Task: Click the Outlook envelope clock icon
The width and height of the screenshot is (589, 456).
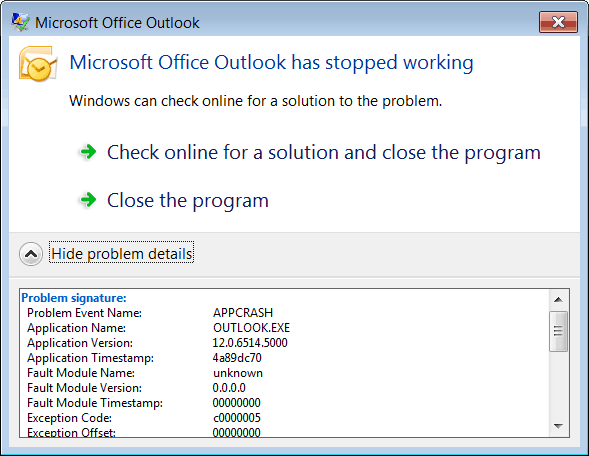Action: pos(38,63)
